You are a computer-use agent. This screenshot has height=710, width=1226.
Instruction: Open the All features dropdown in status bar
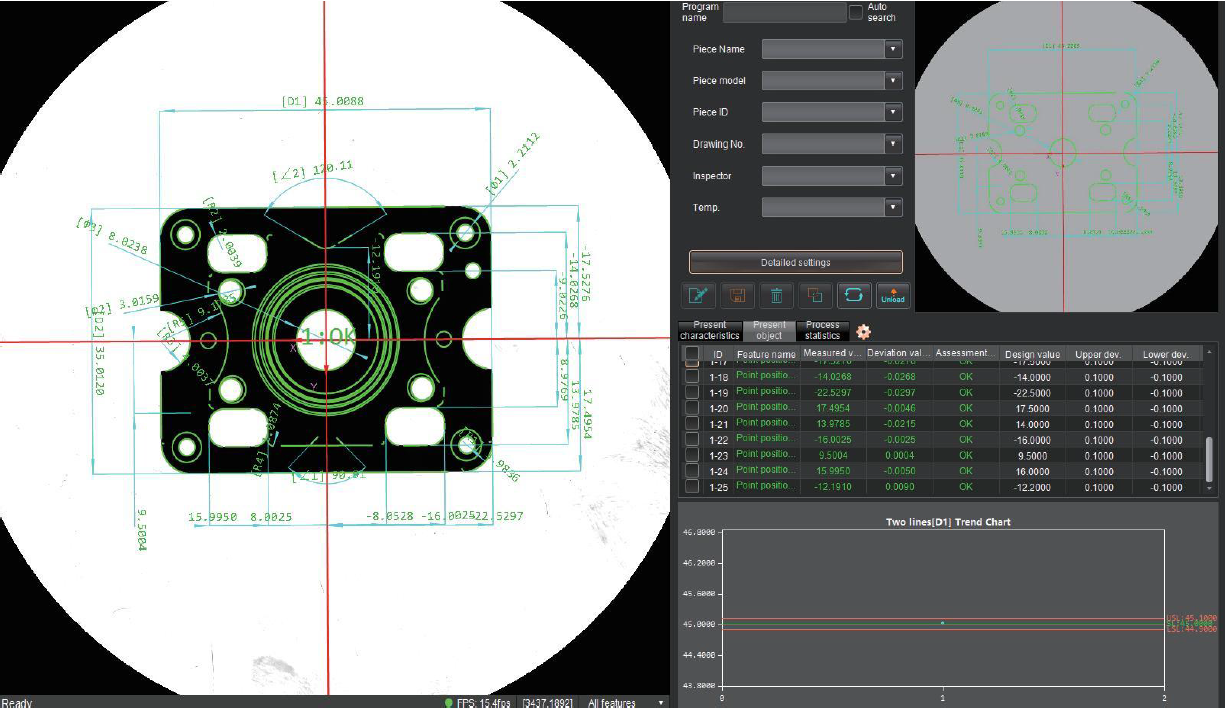click(626, 703)
